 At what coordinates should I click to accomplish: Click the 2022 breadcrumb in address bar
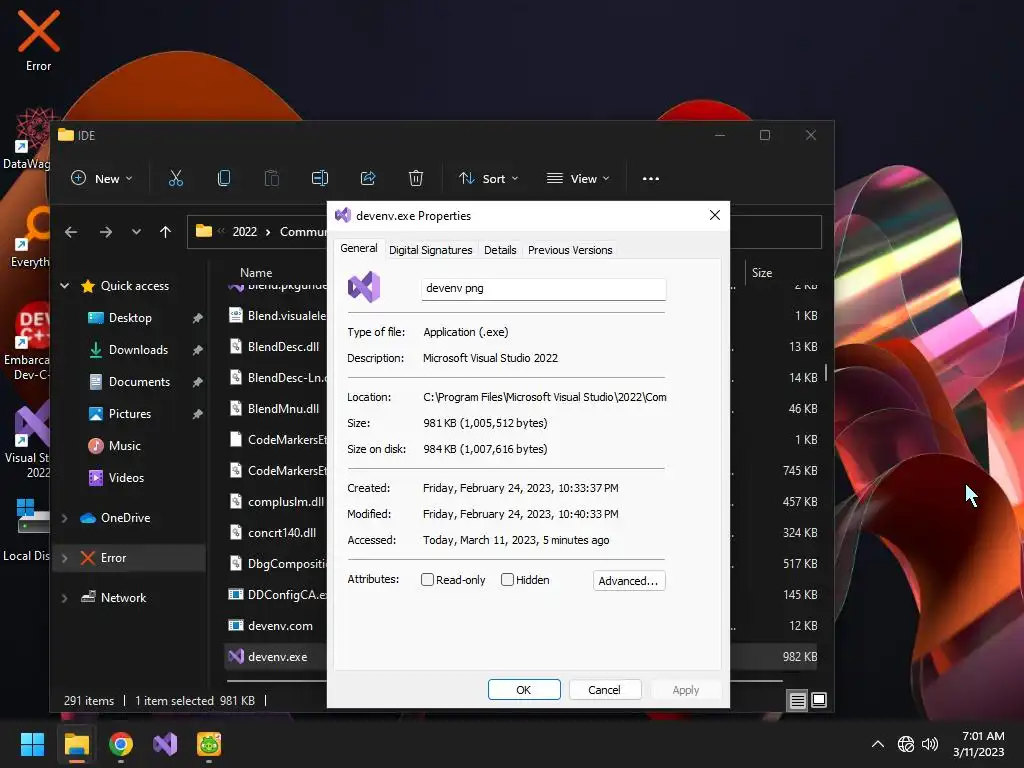pyautogui.click(x=244, y=232)
